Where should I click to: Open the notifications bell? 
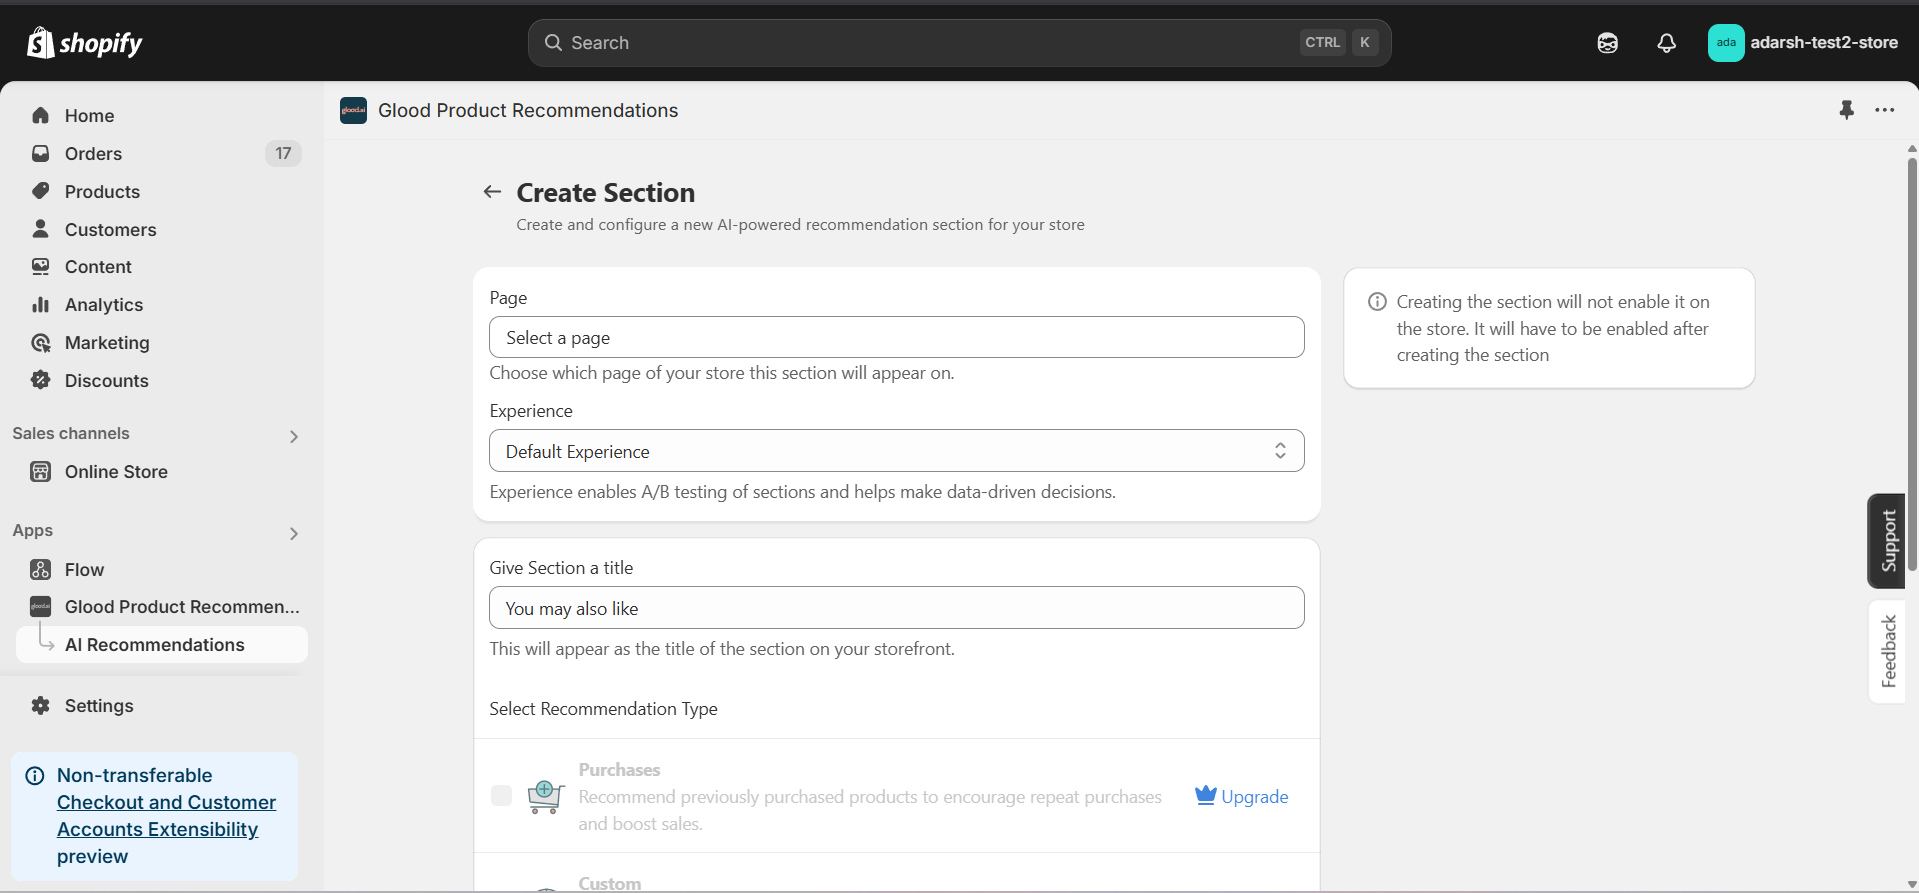click(1666, 43)
